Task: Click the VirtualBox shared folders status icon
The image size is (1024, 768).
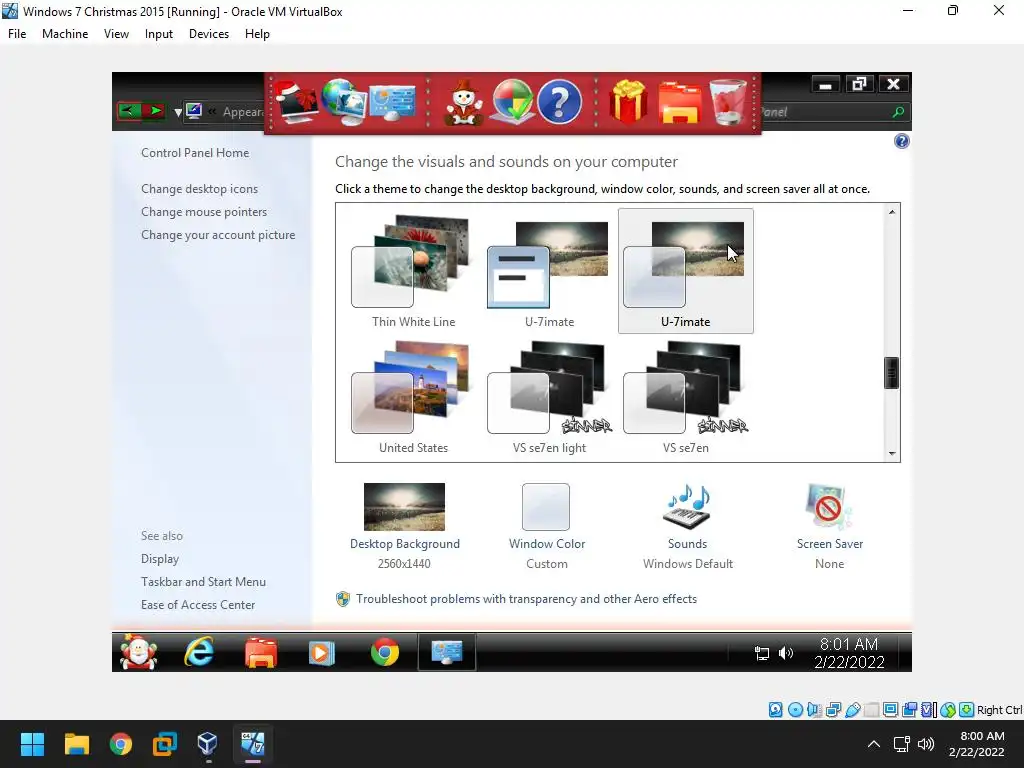Action: coord(871,710)
